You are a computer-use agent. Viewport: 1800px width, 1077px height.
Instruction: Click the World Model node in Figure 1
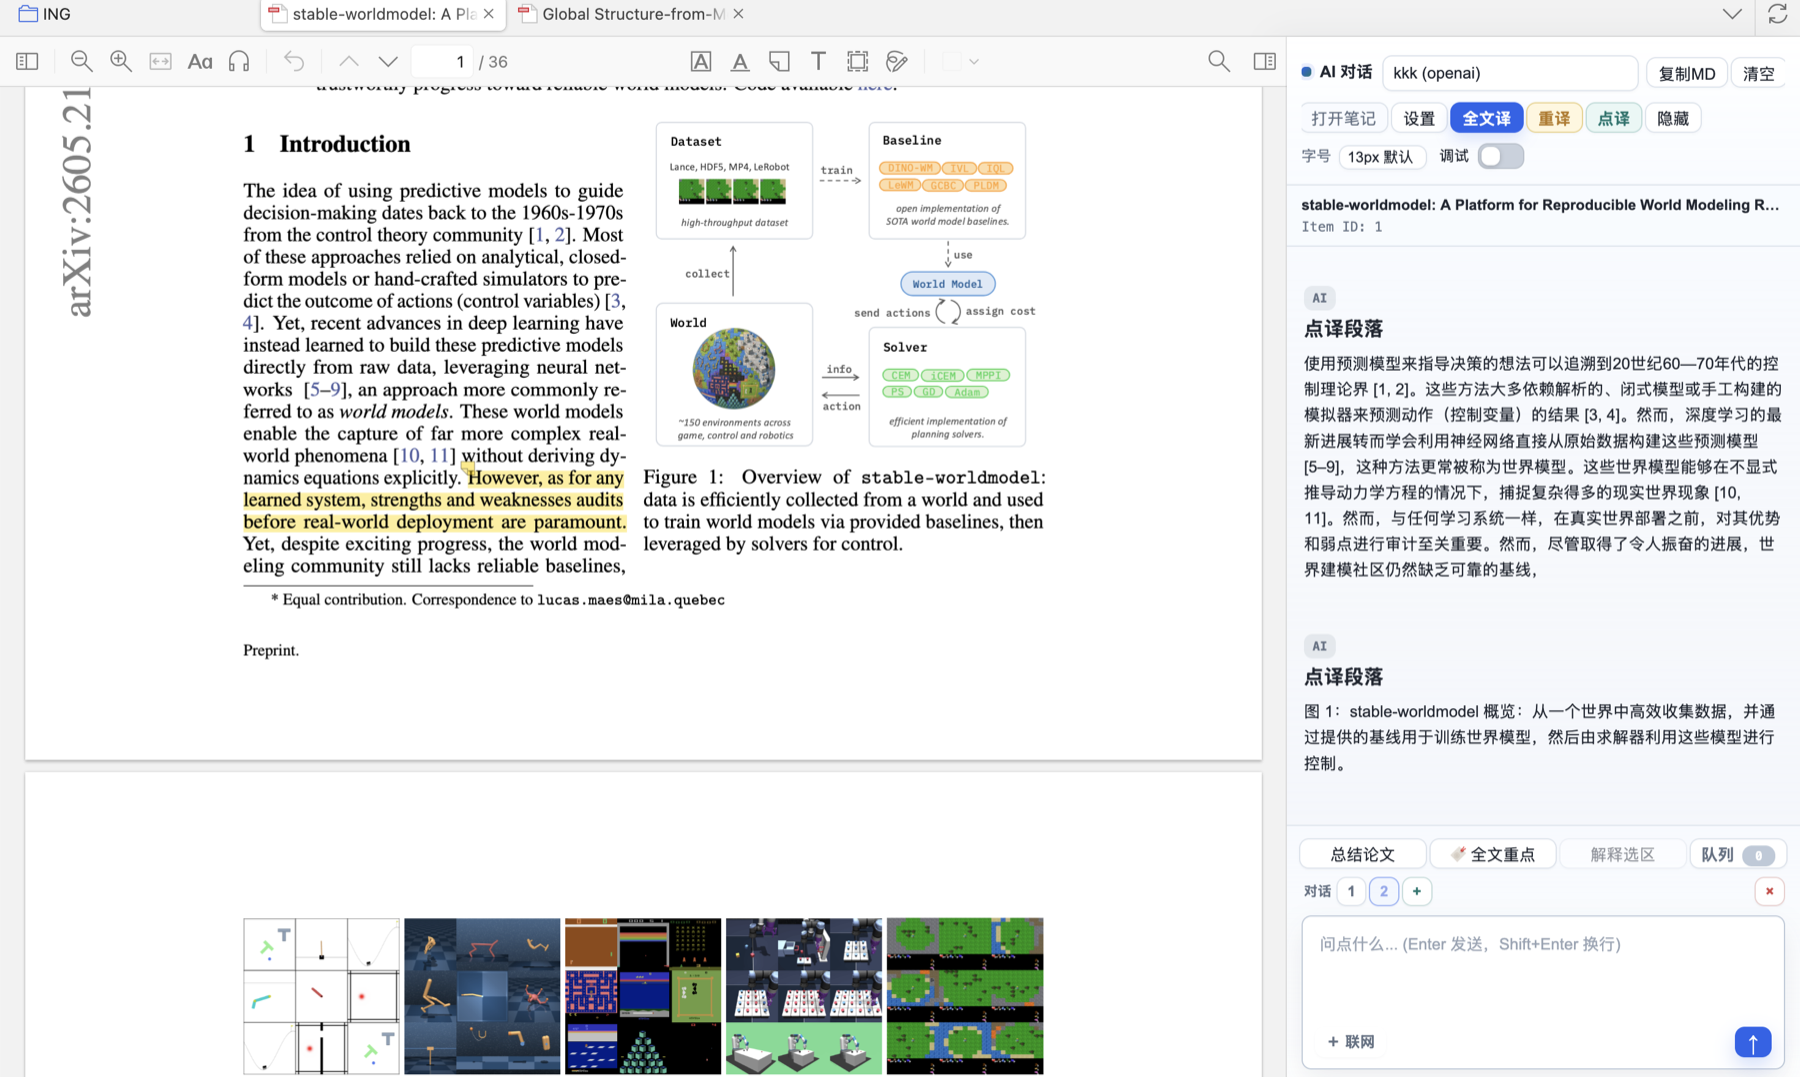[x=947, y=284]
